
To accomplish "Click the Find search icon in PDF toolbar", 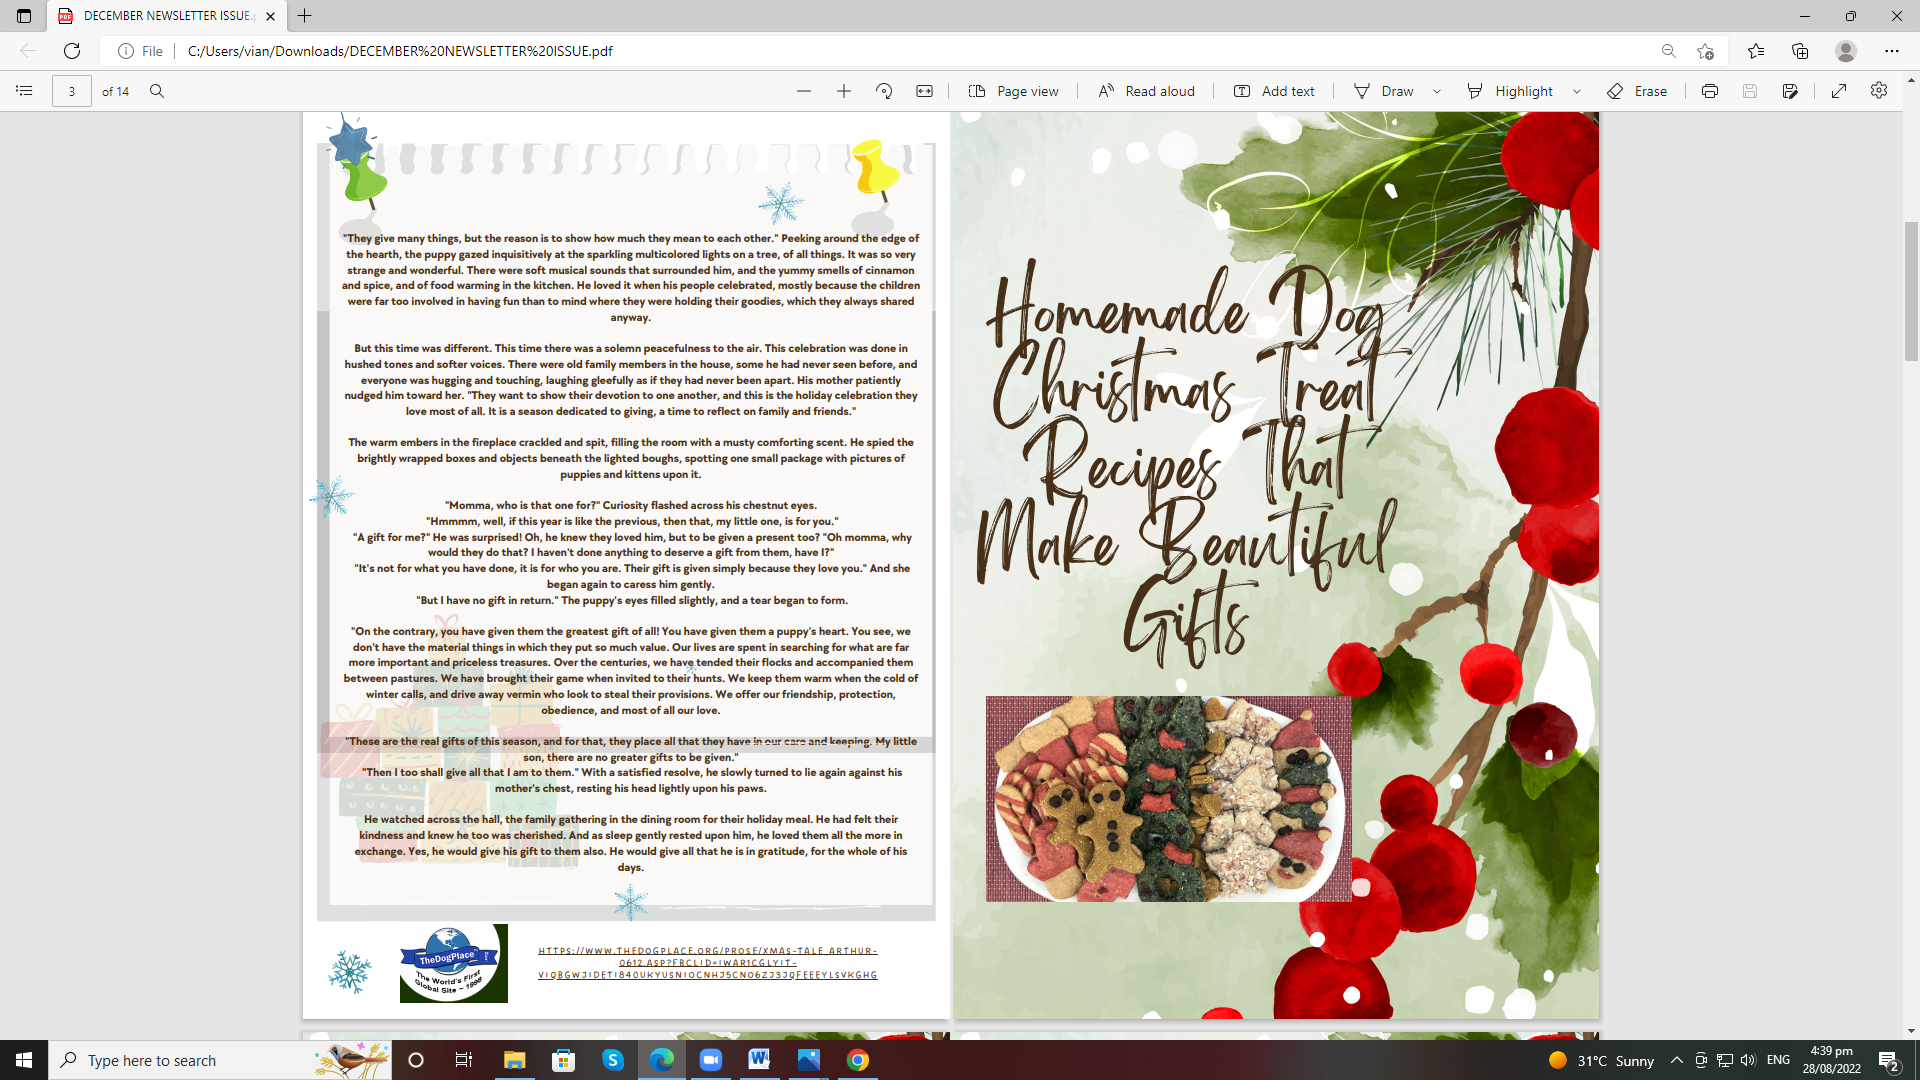I will [x=157, y=91].
